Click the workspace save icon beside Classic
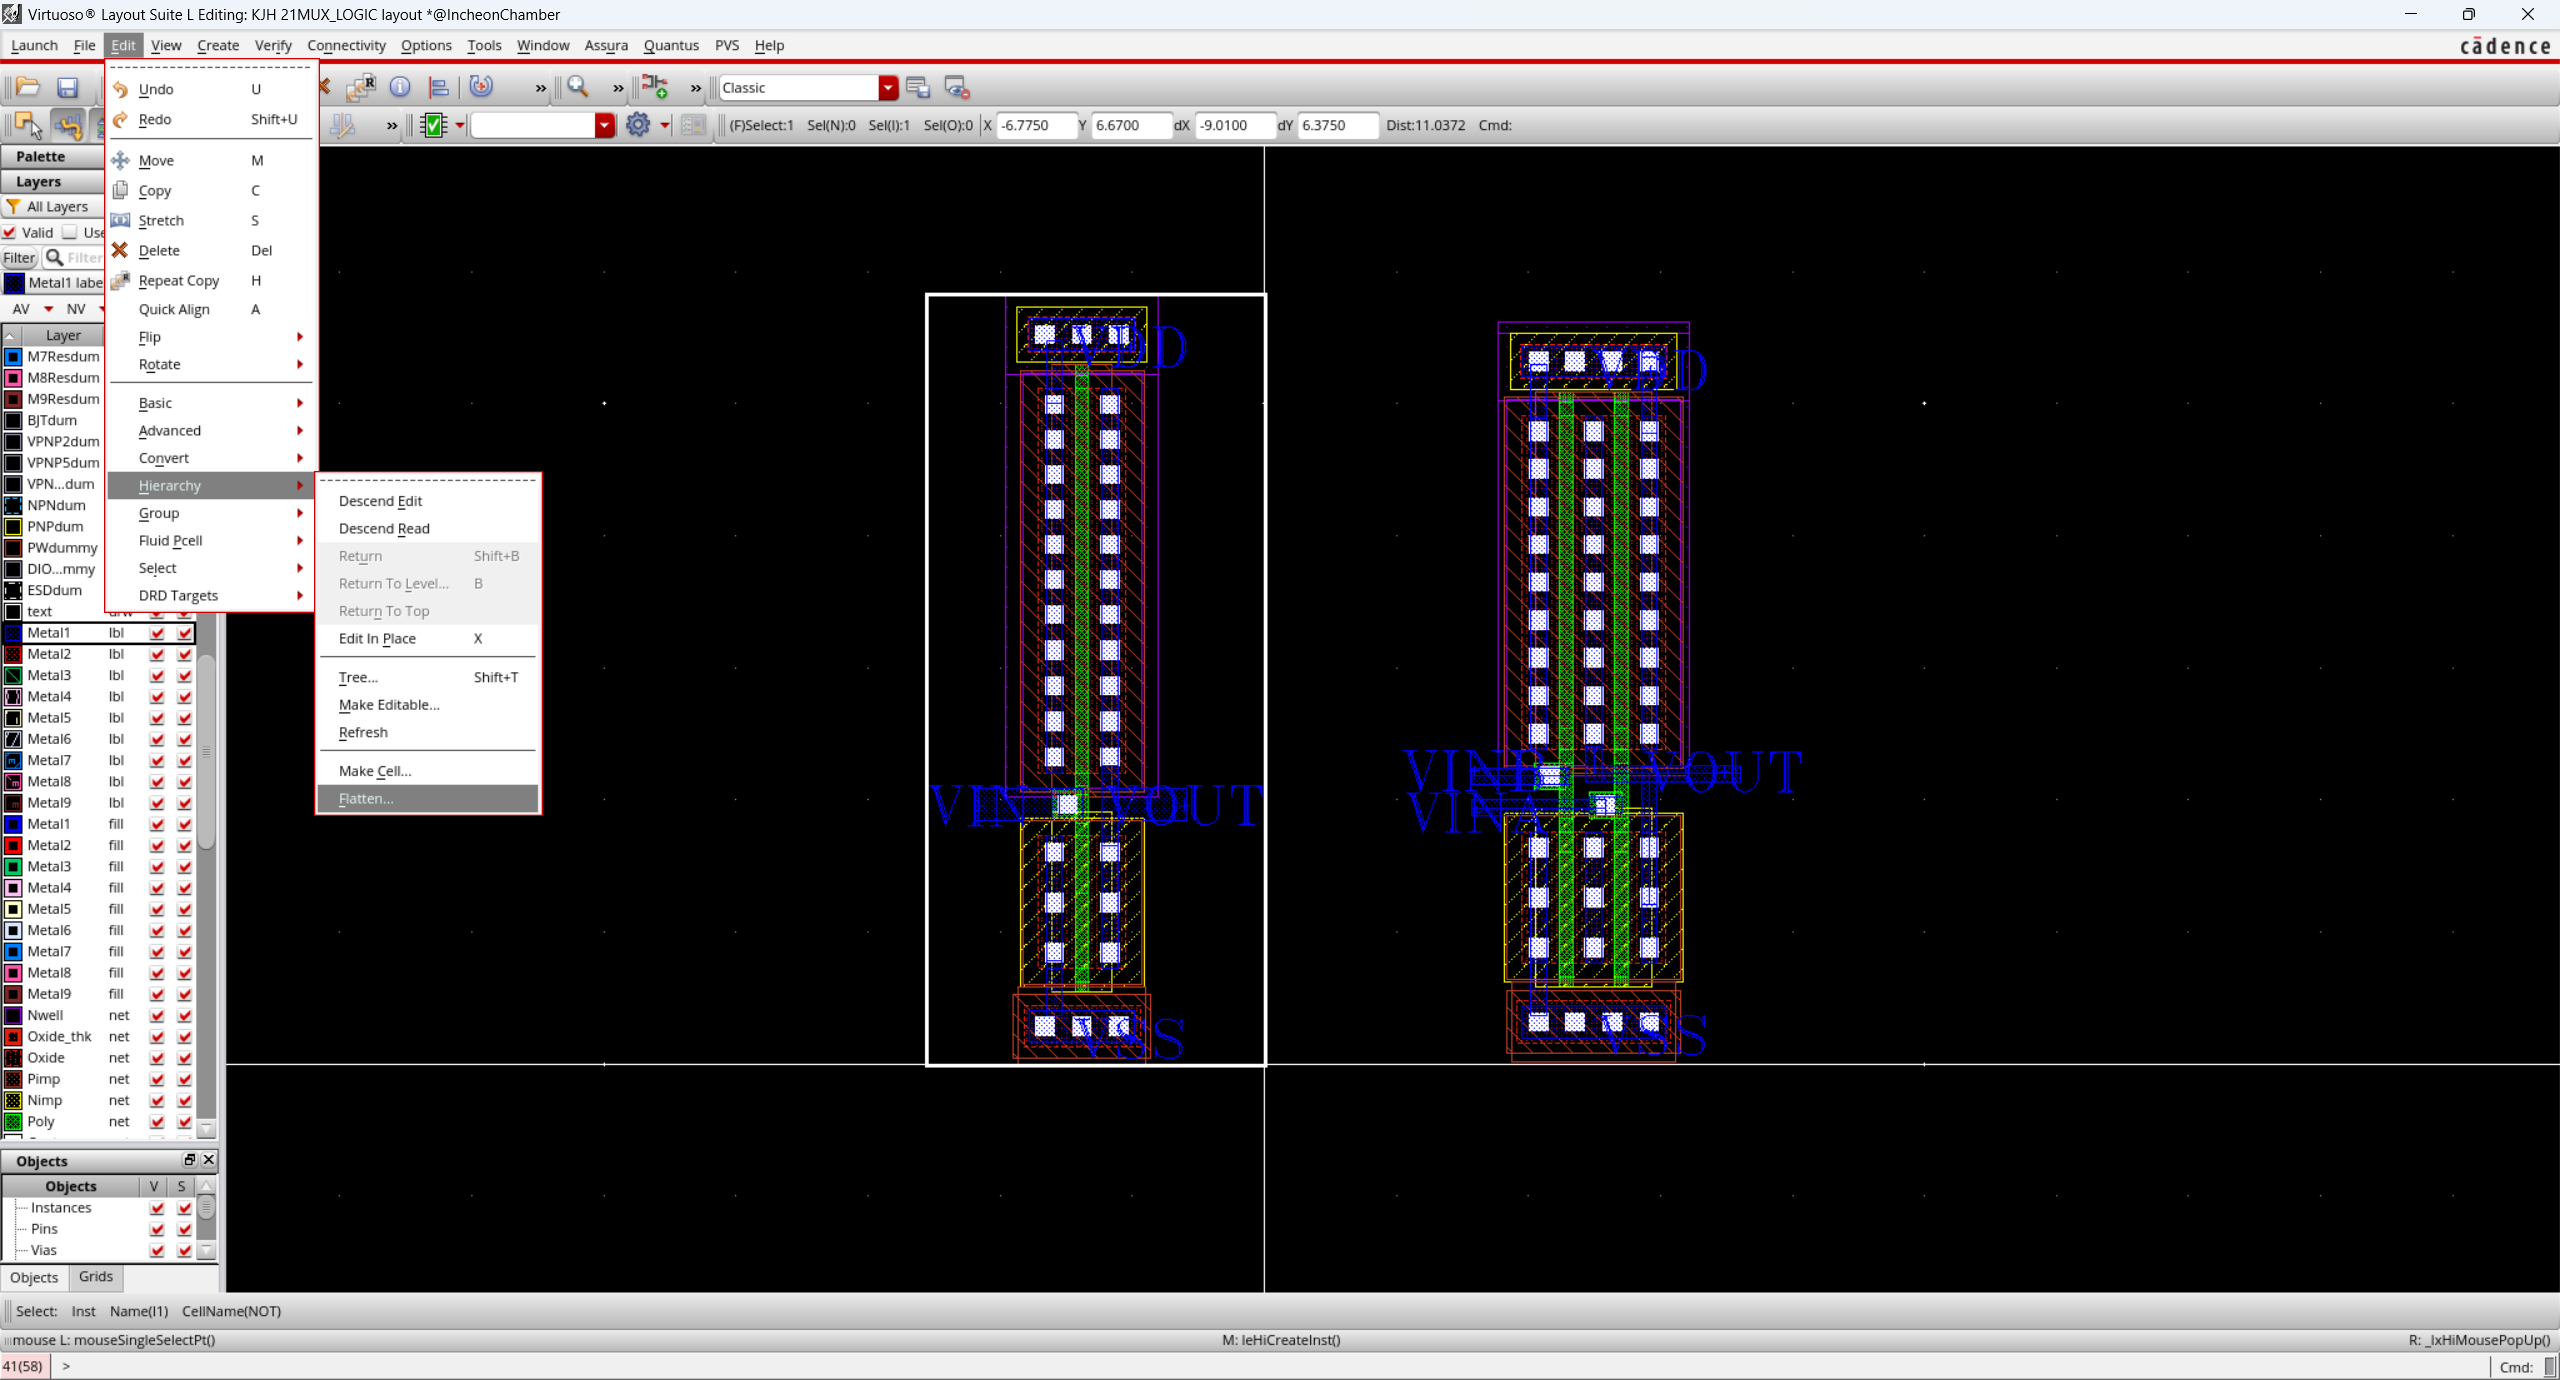Screen dimensions: 2560x1380 (918, 88)
